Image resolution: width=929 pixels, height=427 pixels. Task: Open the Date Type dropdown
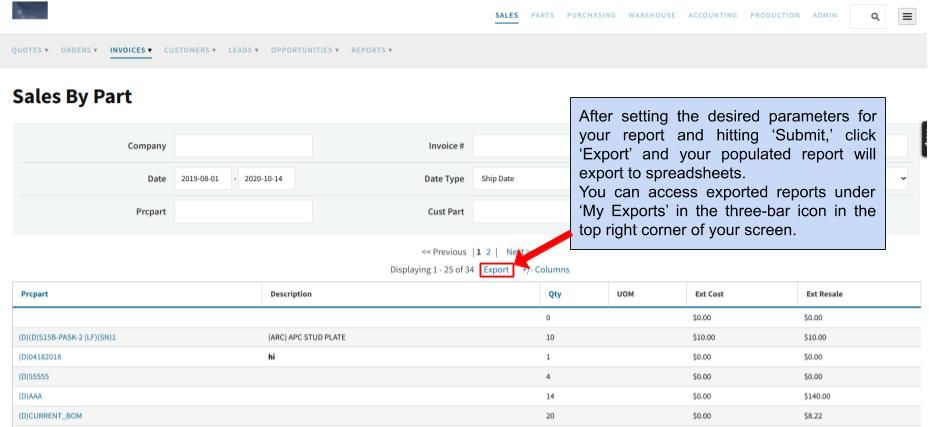point(521,178)
